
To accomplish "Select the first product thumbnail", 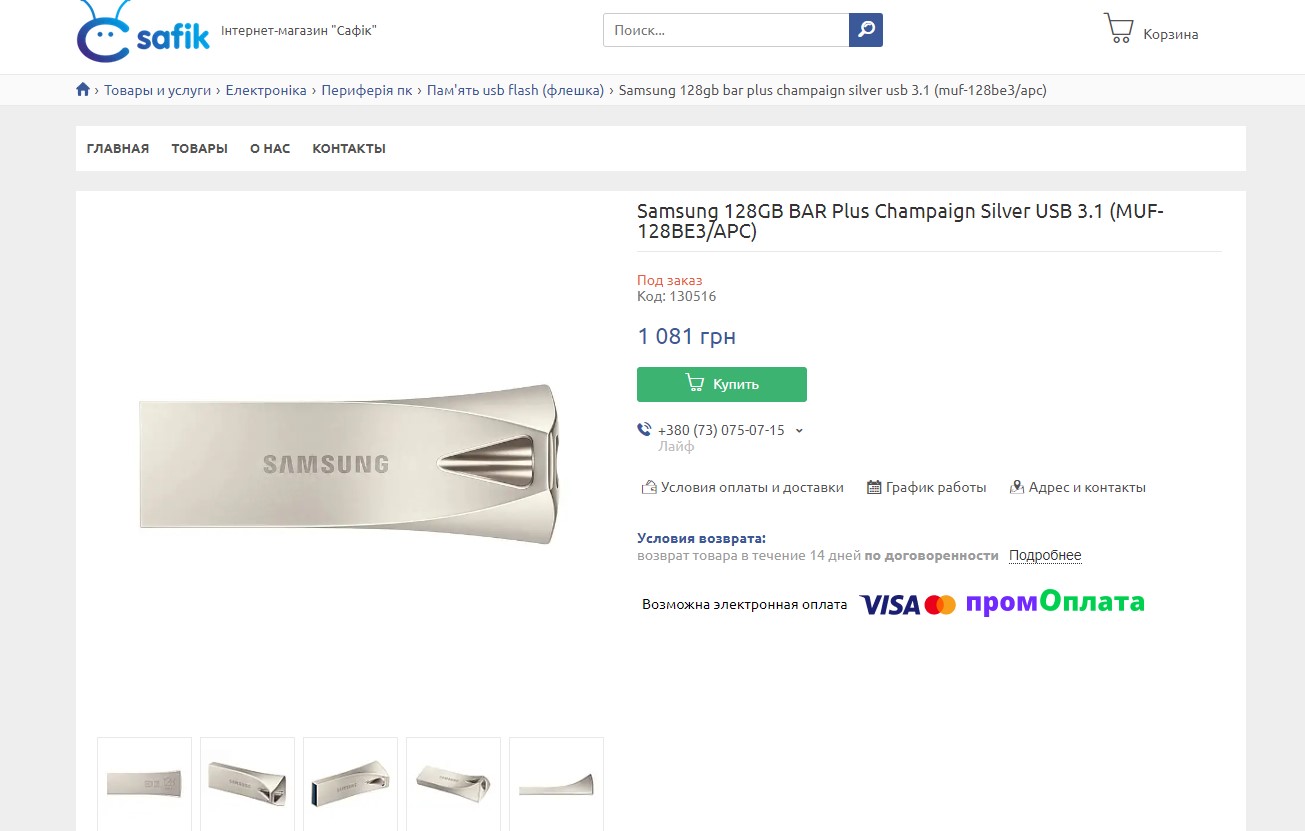I will coord(144,783).
